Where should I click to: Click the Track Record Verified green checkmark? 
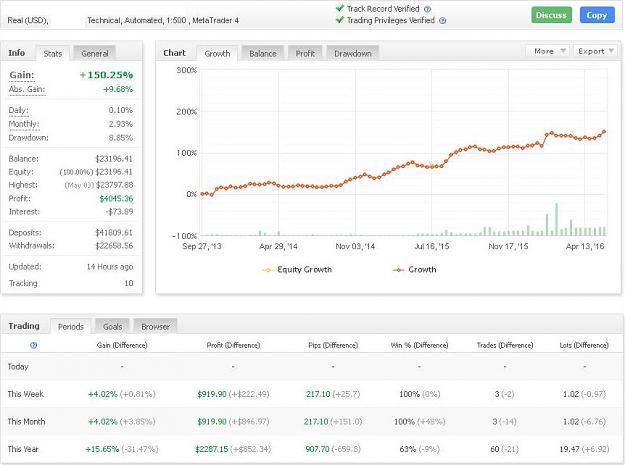pos(340,8)
